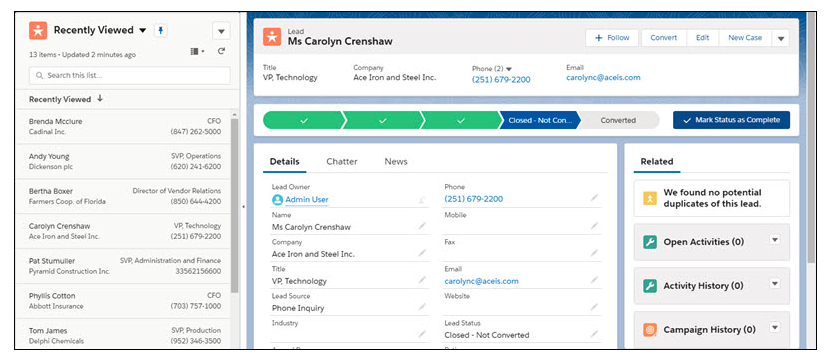Pin the Recently Viewed list
830x360 pixels.
[x=160, y=31]
